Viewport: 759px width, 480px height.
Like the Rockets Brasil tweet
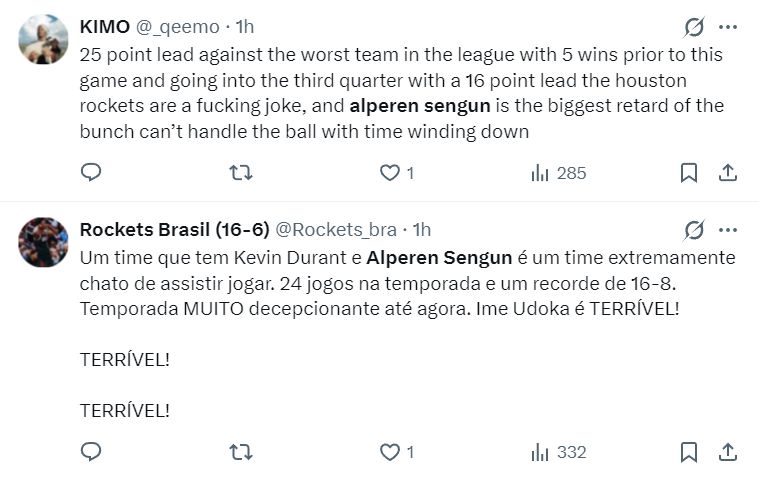(x=390, y=452)
